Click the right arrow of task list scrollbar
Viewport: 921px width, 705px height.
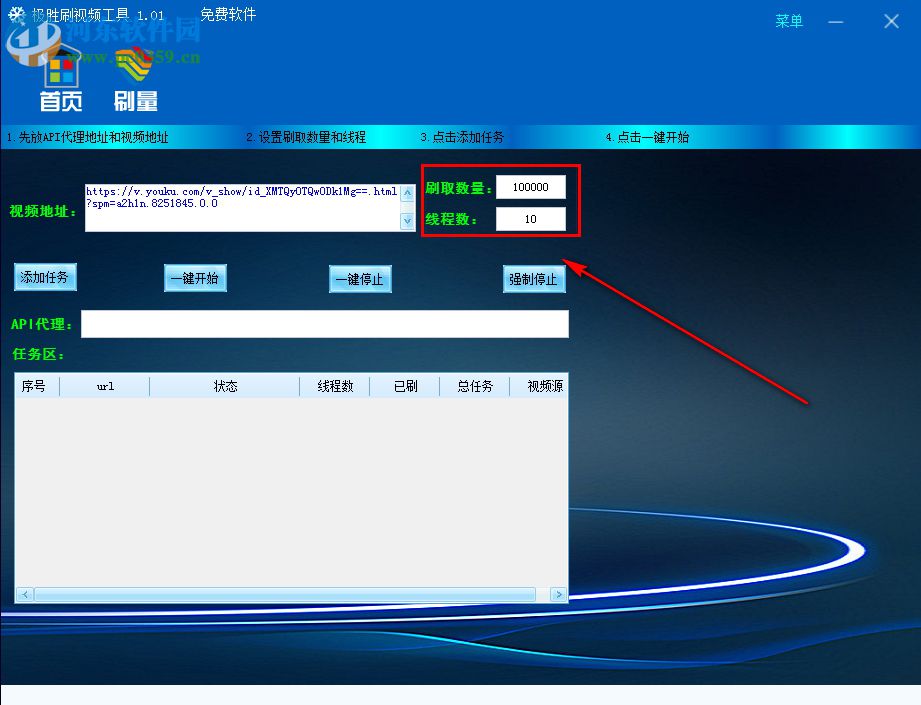pos(558,594)
